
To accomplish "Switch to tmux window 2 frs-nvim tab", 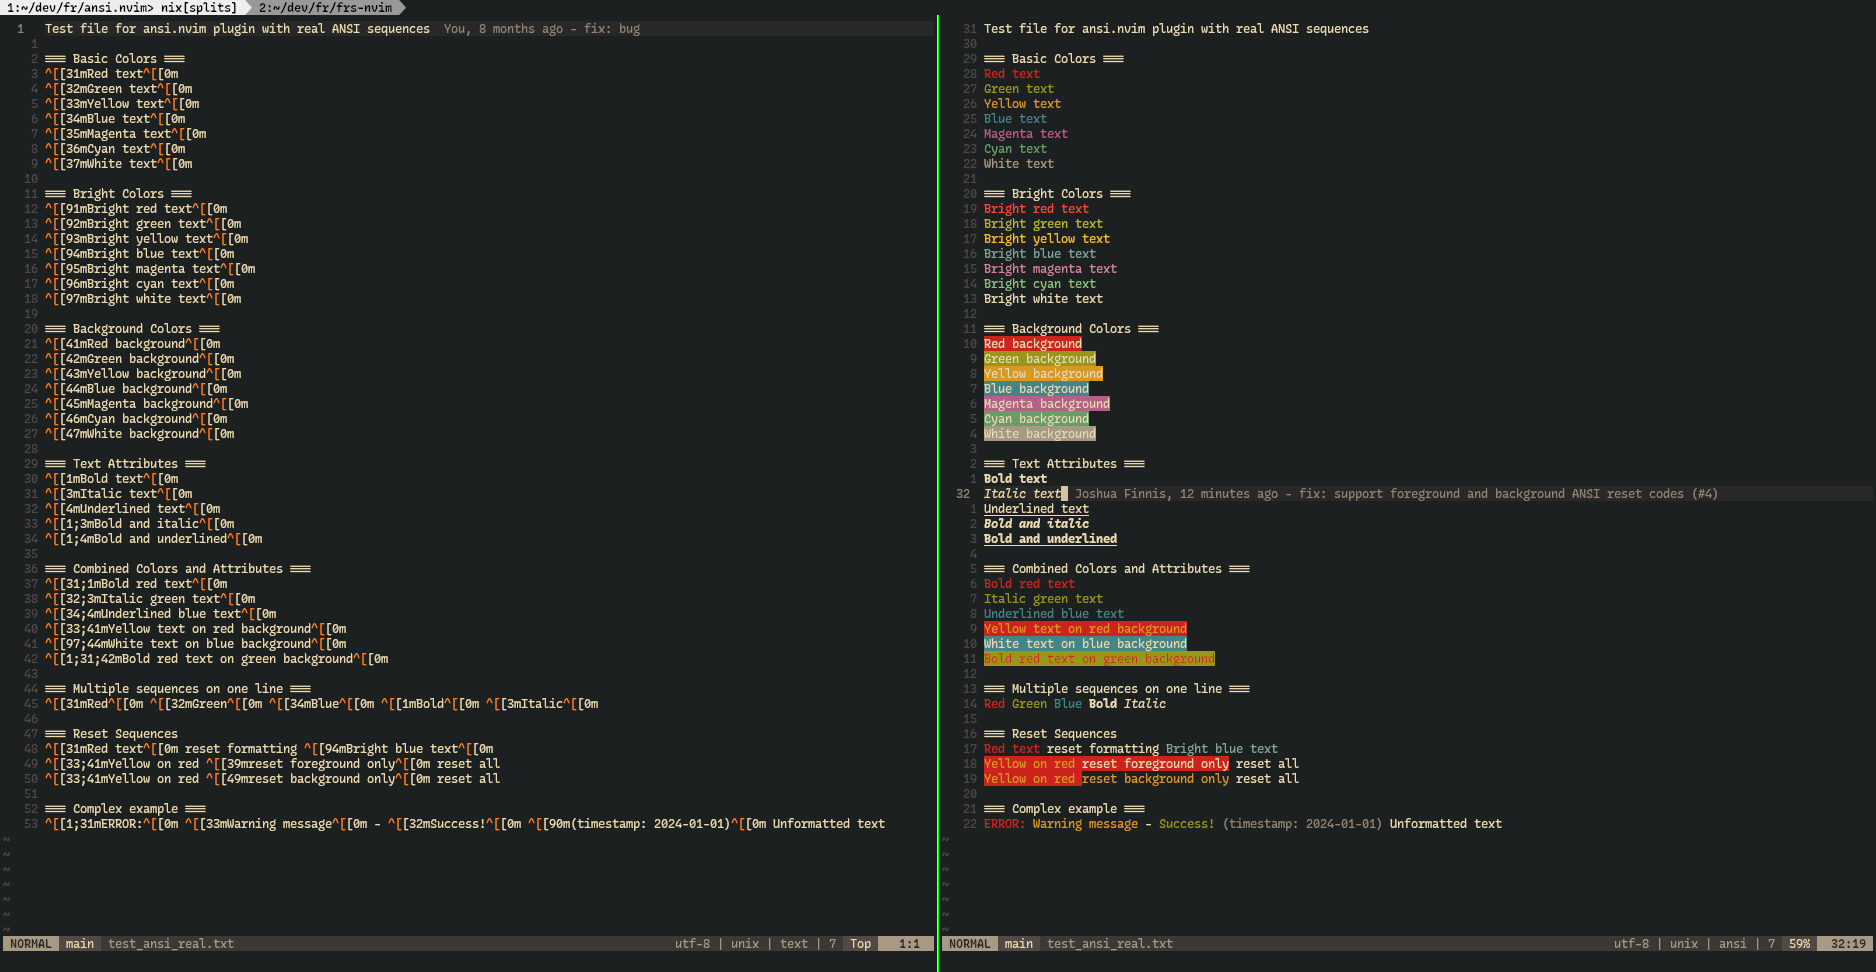I will pyautogui.click(x=326, y=7).
